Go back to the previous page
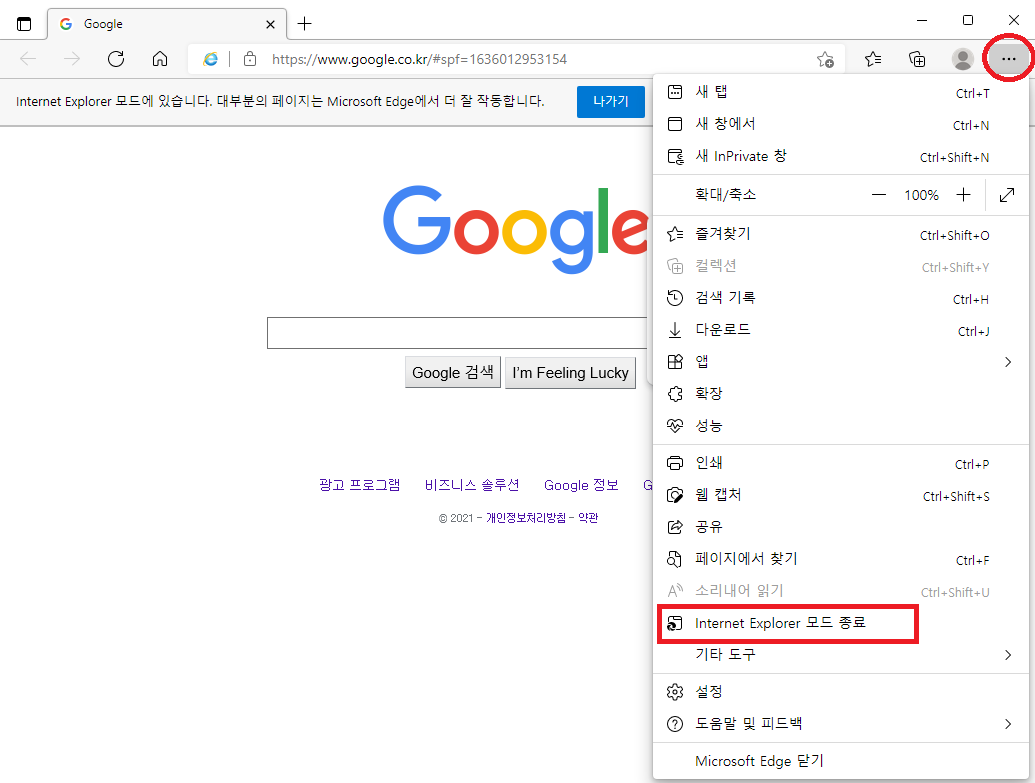The image size is (1035, 783). tap(28, 59)
